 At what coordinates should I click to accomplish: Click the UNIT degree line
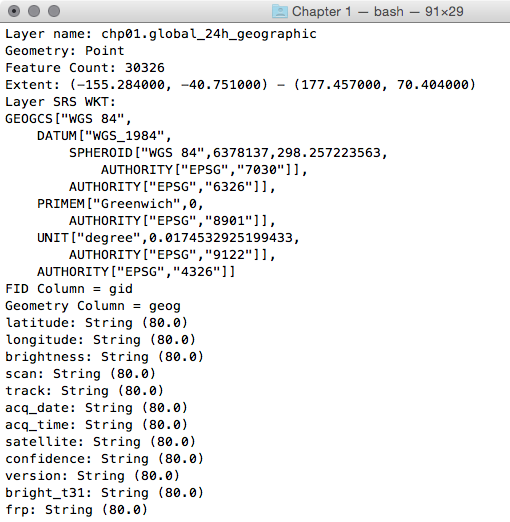coord(168,238)
